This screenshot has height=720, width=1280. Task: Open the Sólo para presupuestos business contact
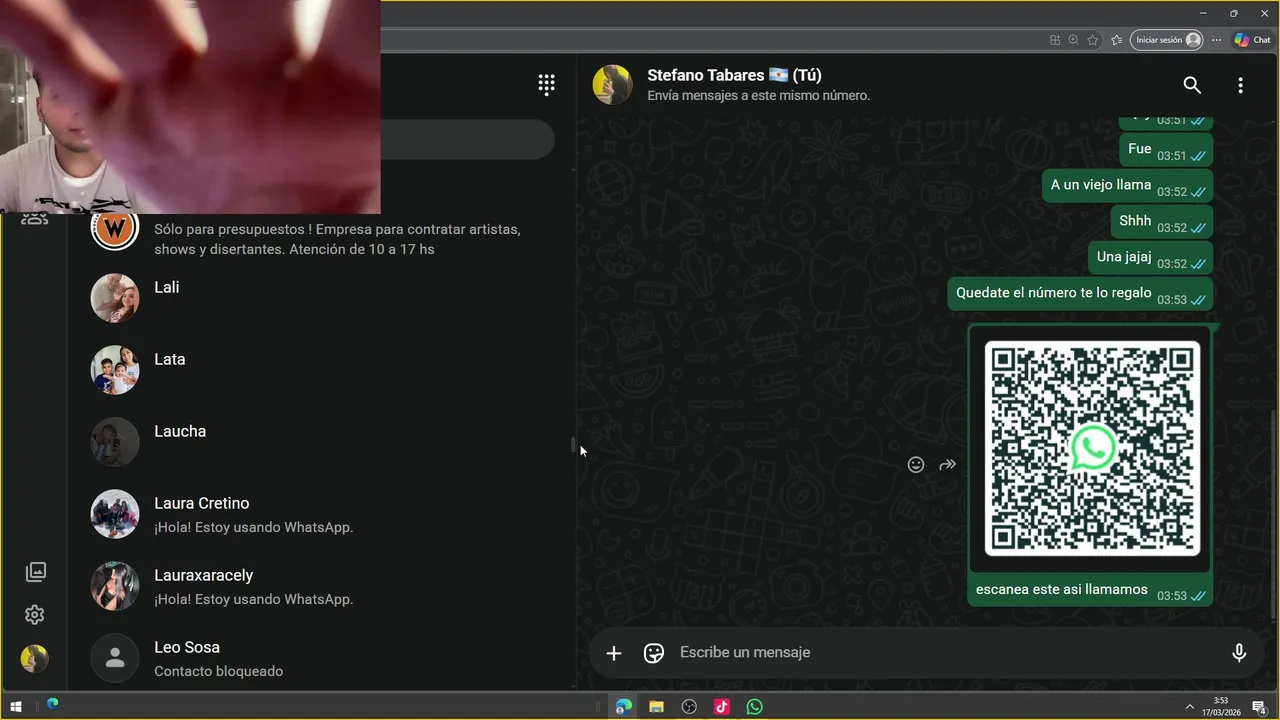321,236
